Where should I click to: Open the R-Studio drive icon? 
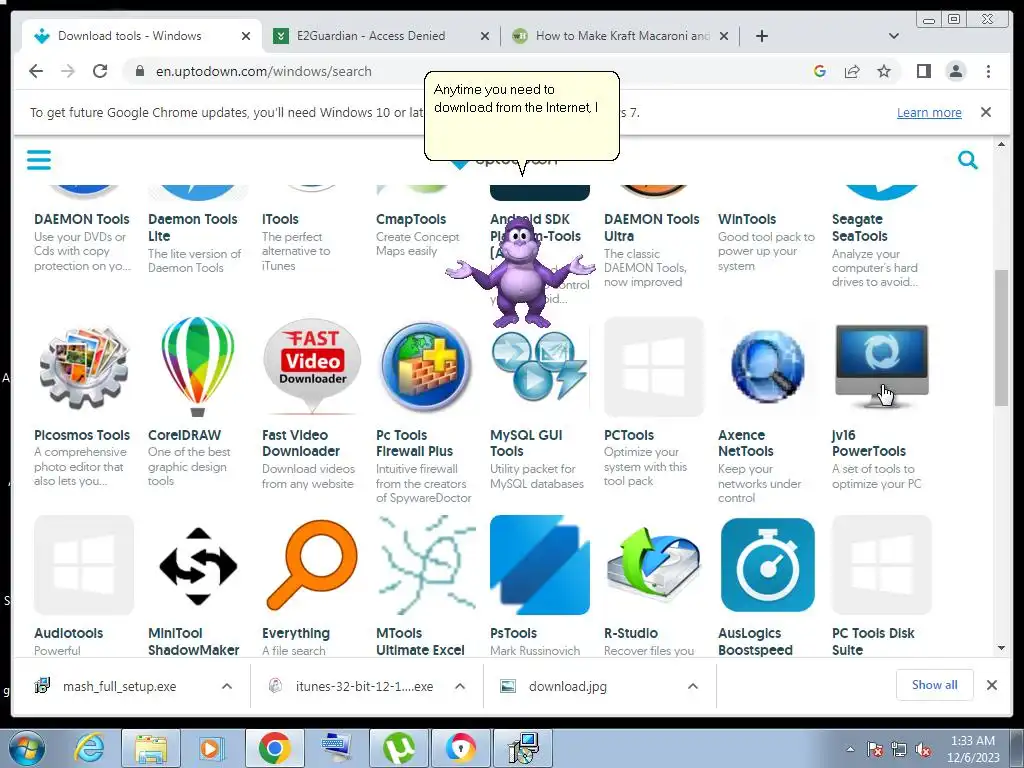[x=654, y=565]
